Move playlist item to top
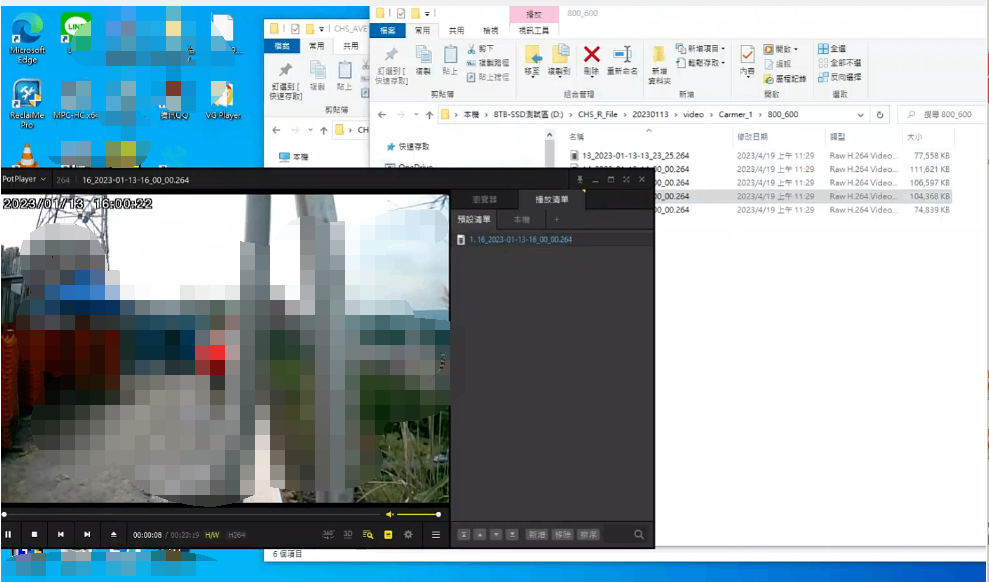This screenshot has height=582, width=989. (x=464, y=535)
